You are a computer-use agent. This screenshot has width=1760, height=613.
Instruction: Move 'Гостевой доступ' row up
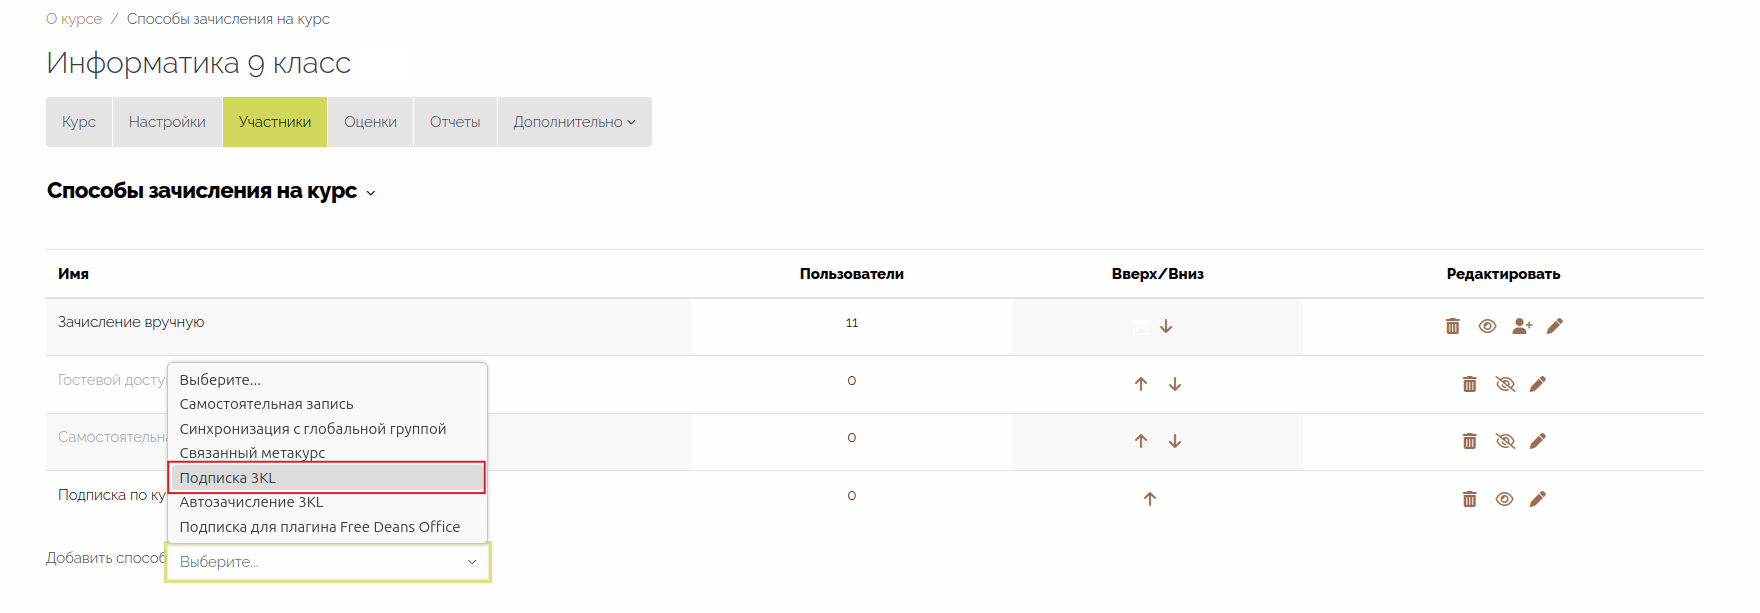click(x=1141, y=384)
